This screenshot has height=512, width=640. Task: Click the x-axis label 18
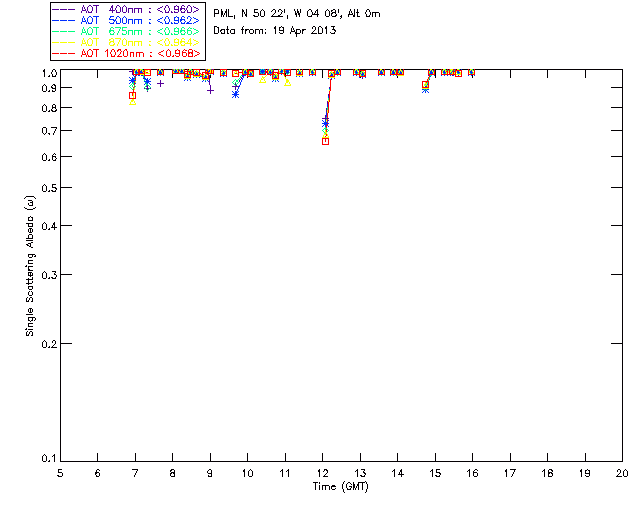547,474
